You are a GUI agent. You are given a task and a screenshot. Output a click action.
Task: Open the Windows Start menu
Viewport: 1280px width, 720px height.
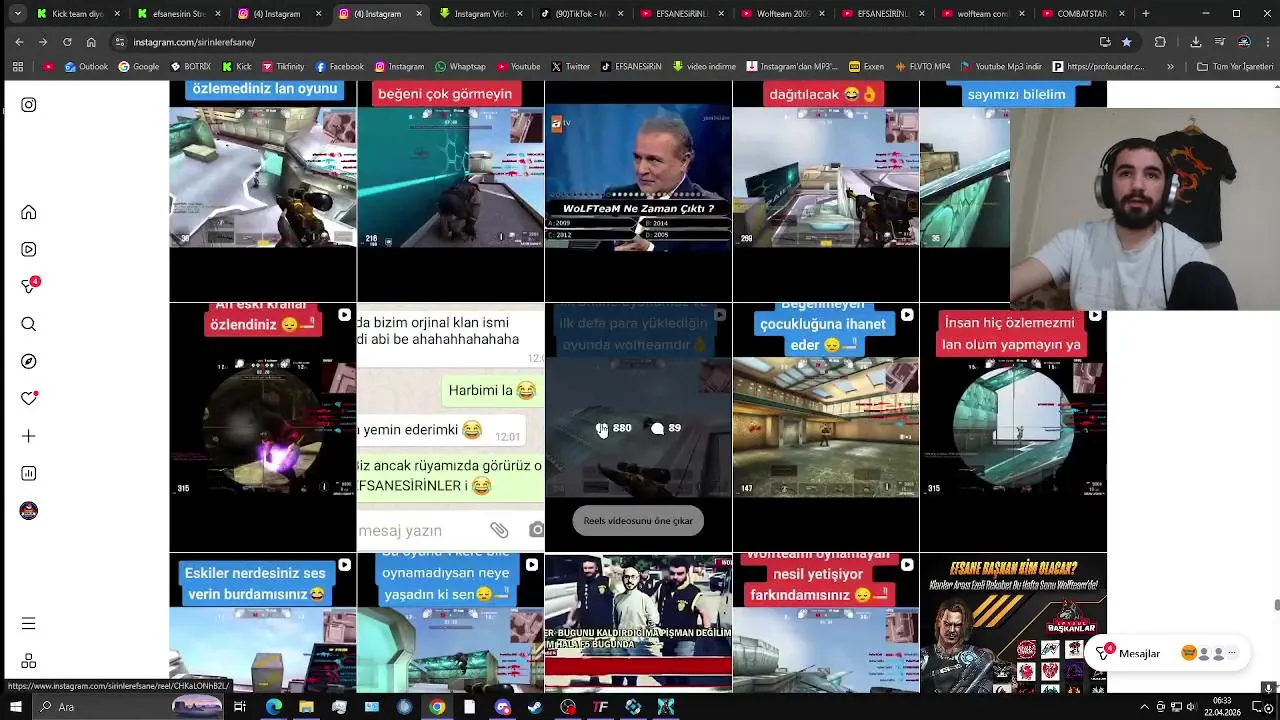pos(16,707)
